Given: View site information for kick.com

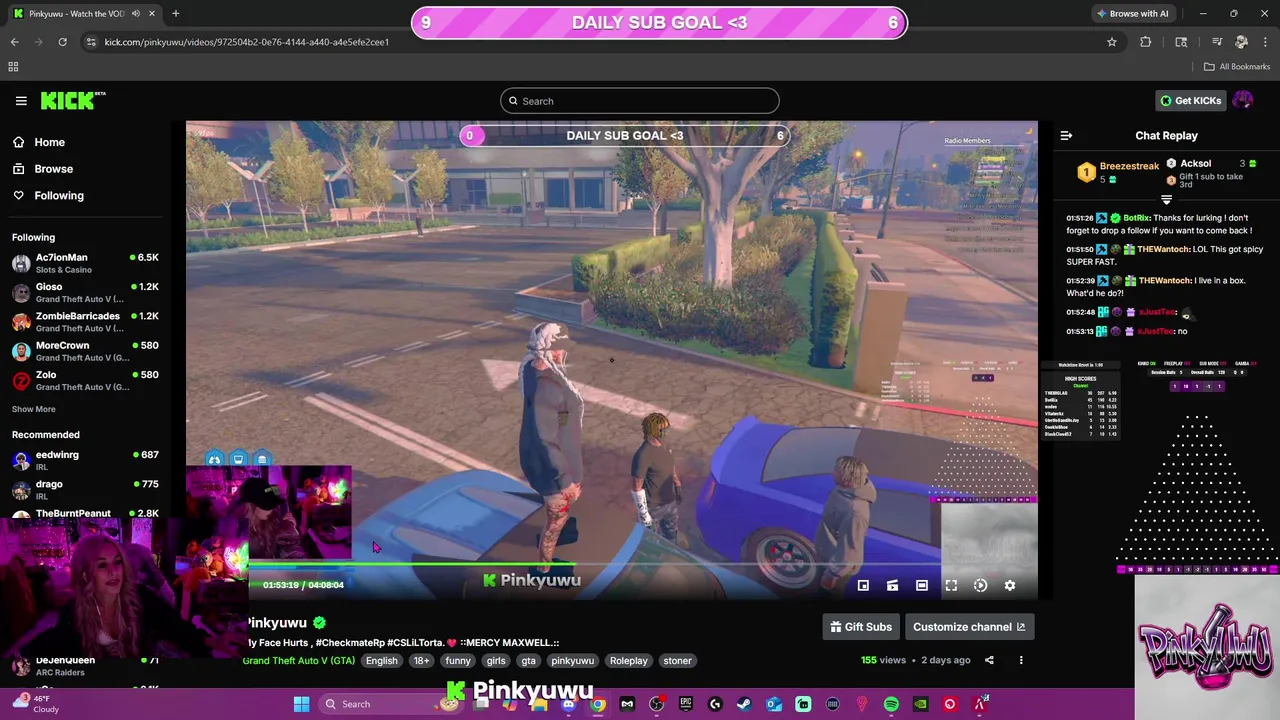Looking at the screenshot, I should click(x=91, y=42).
